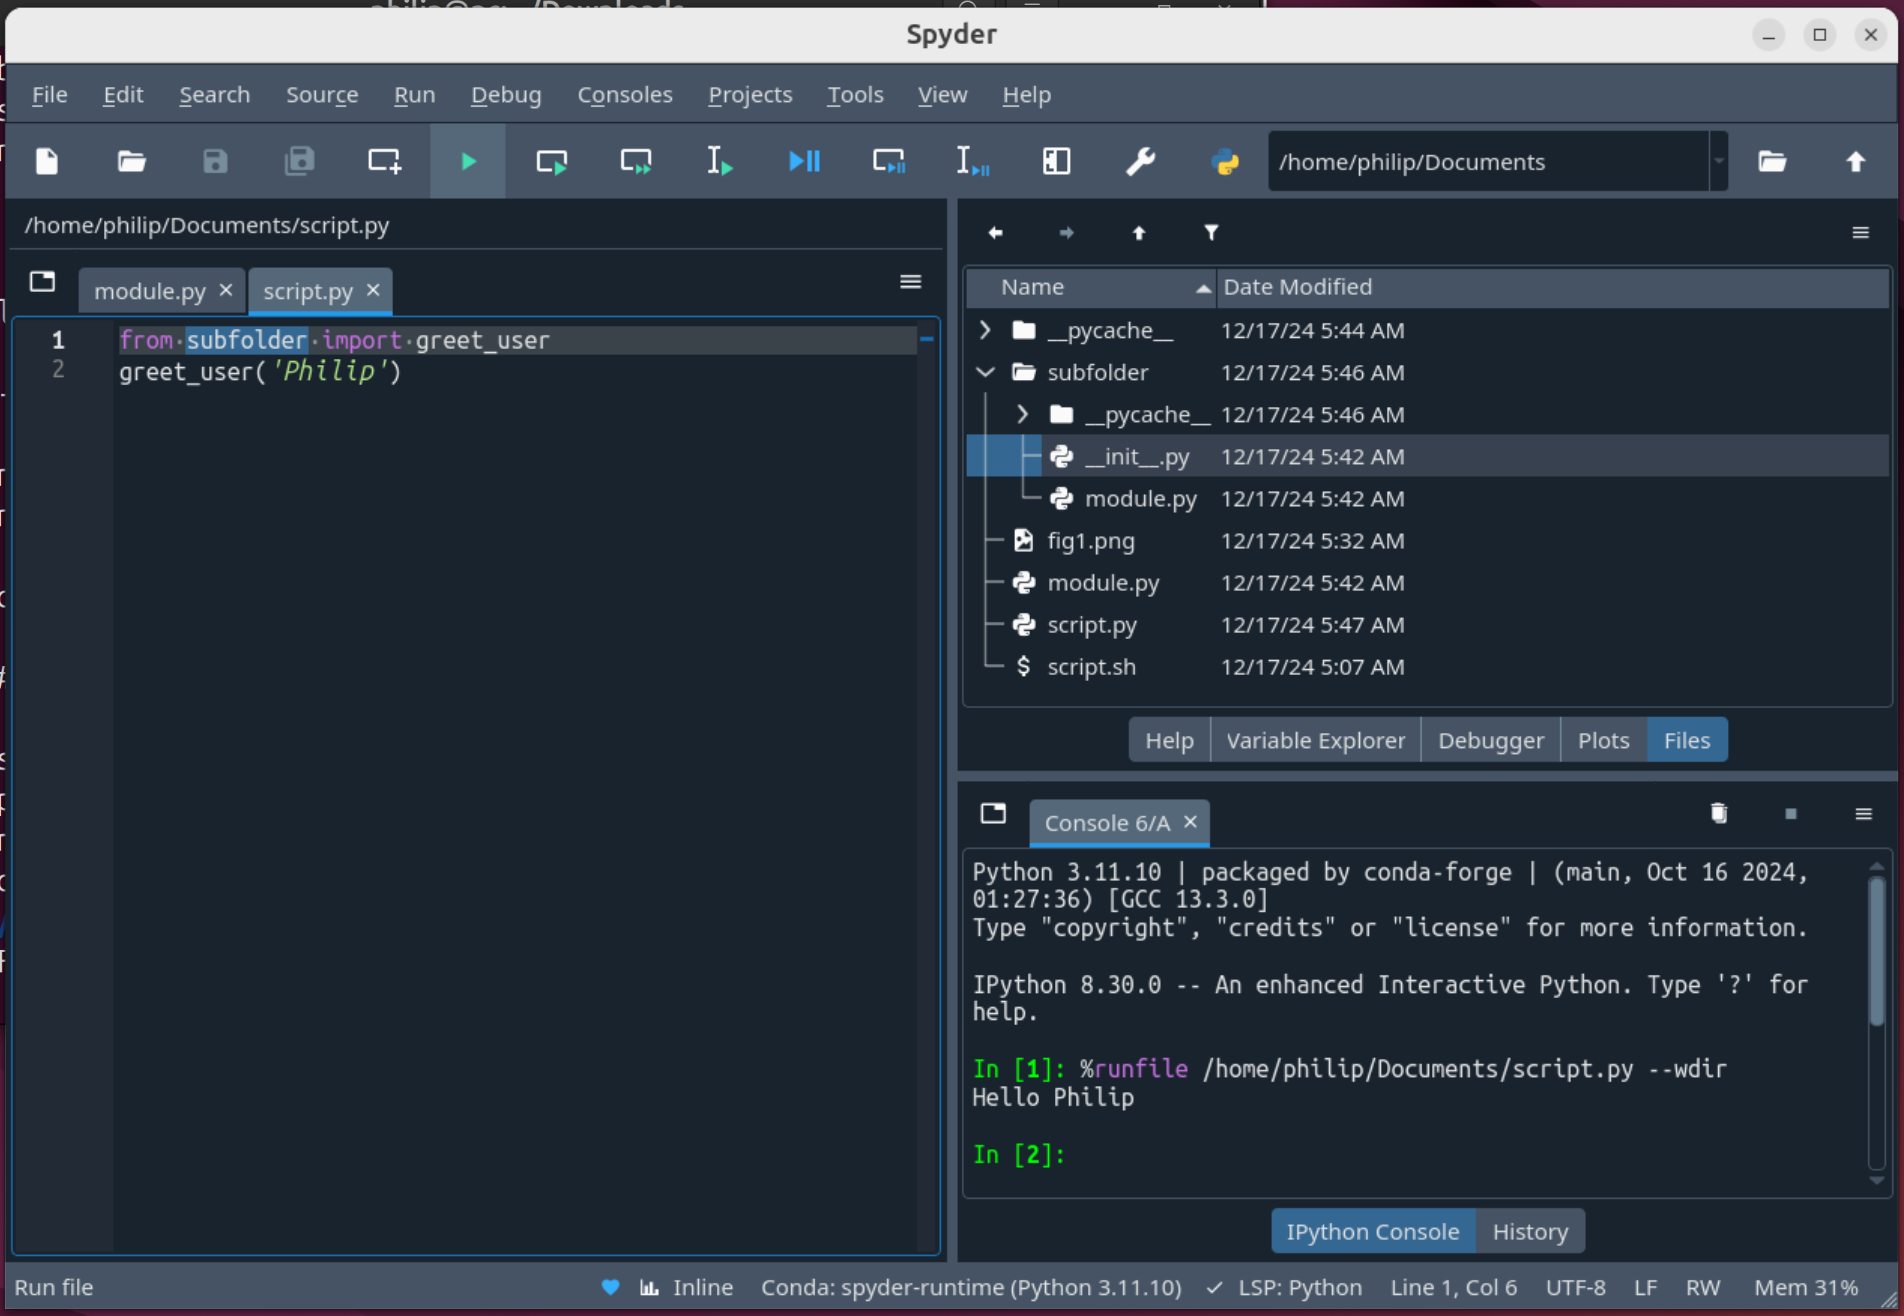
Task: Close the Console 6/A tab
Action: point(1190,822)
